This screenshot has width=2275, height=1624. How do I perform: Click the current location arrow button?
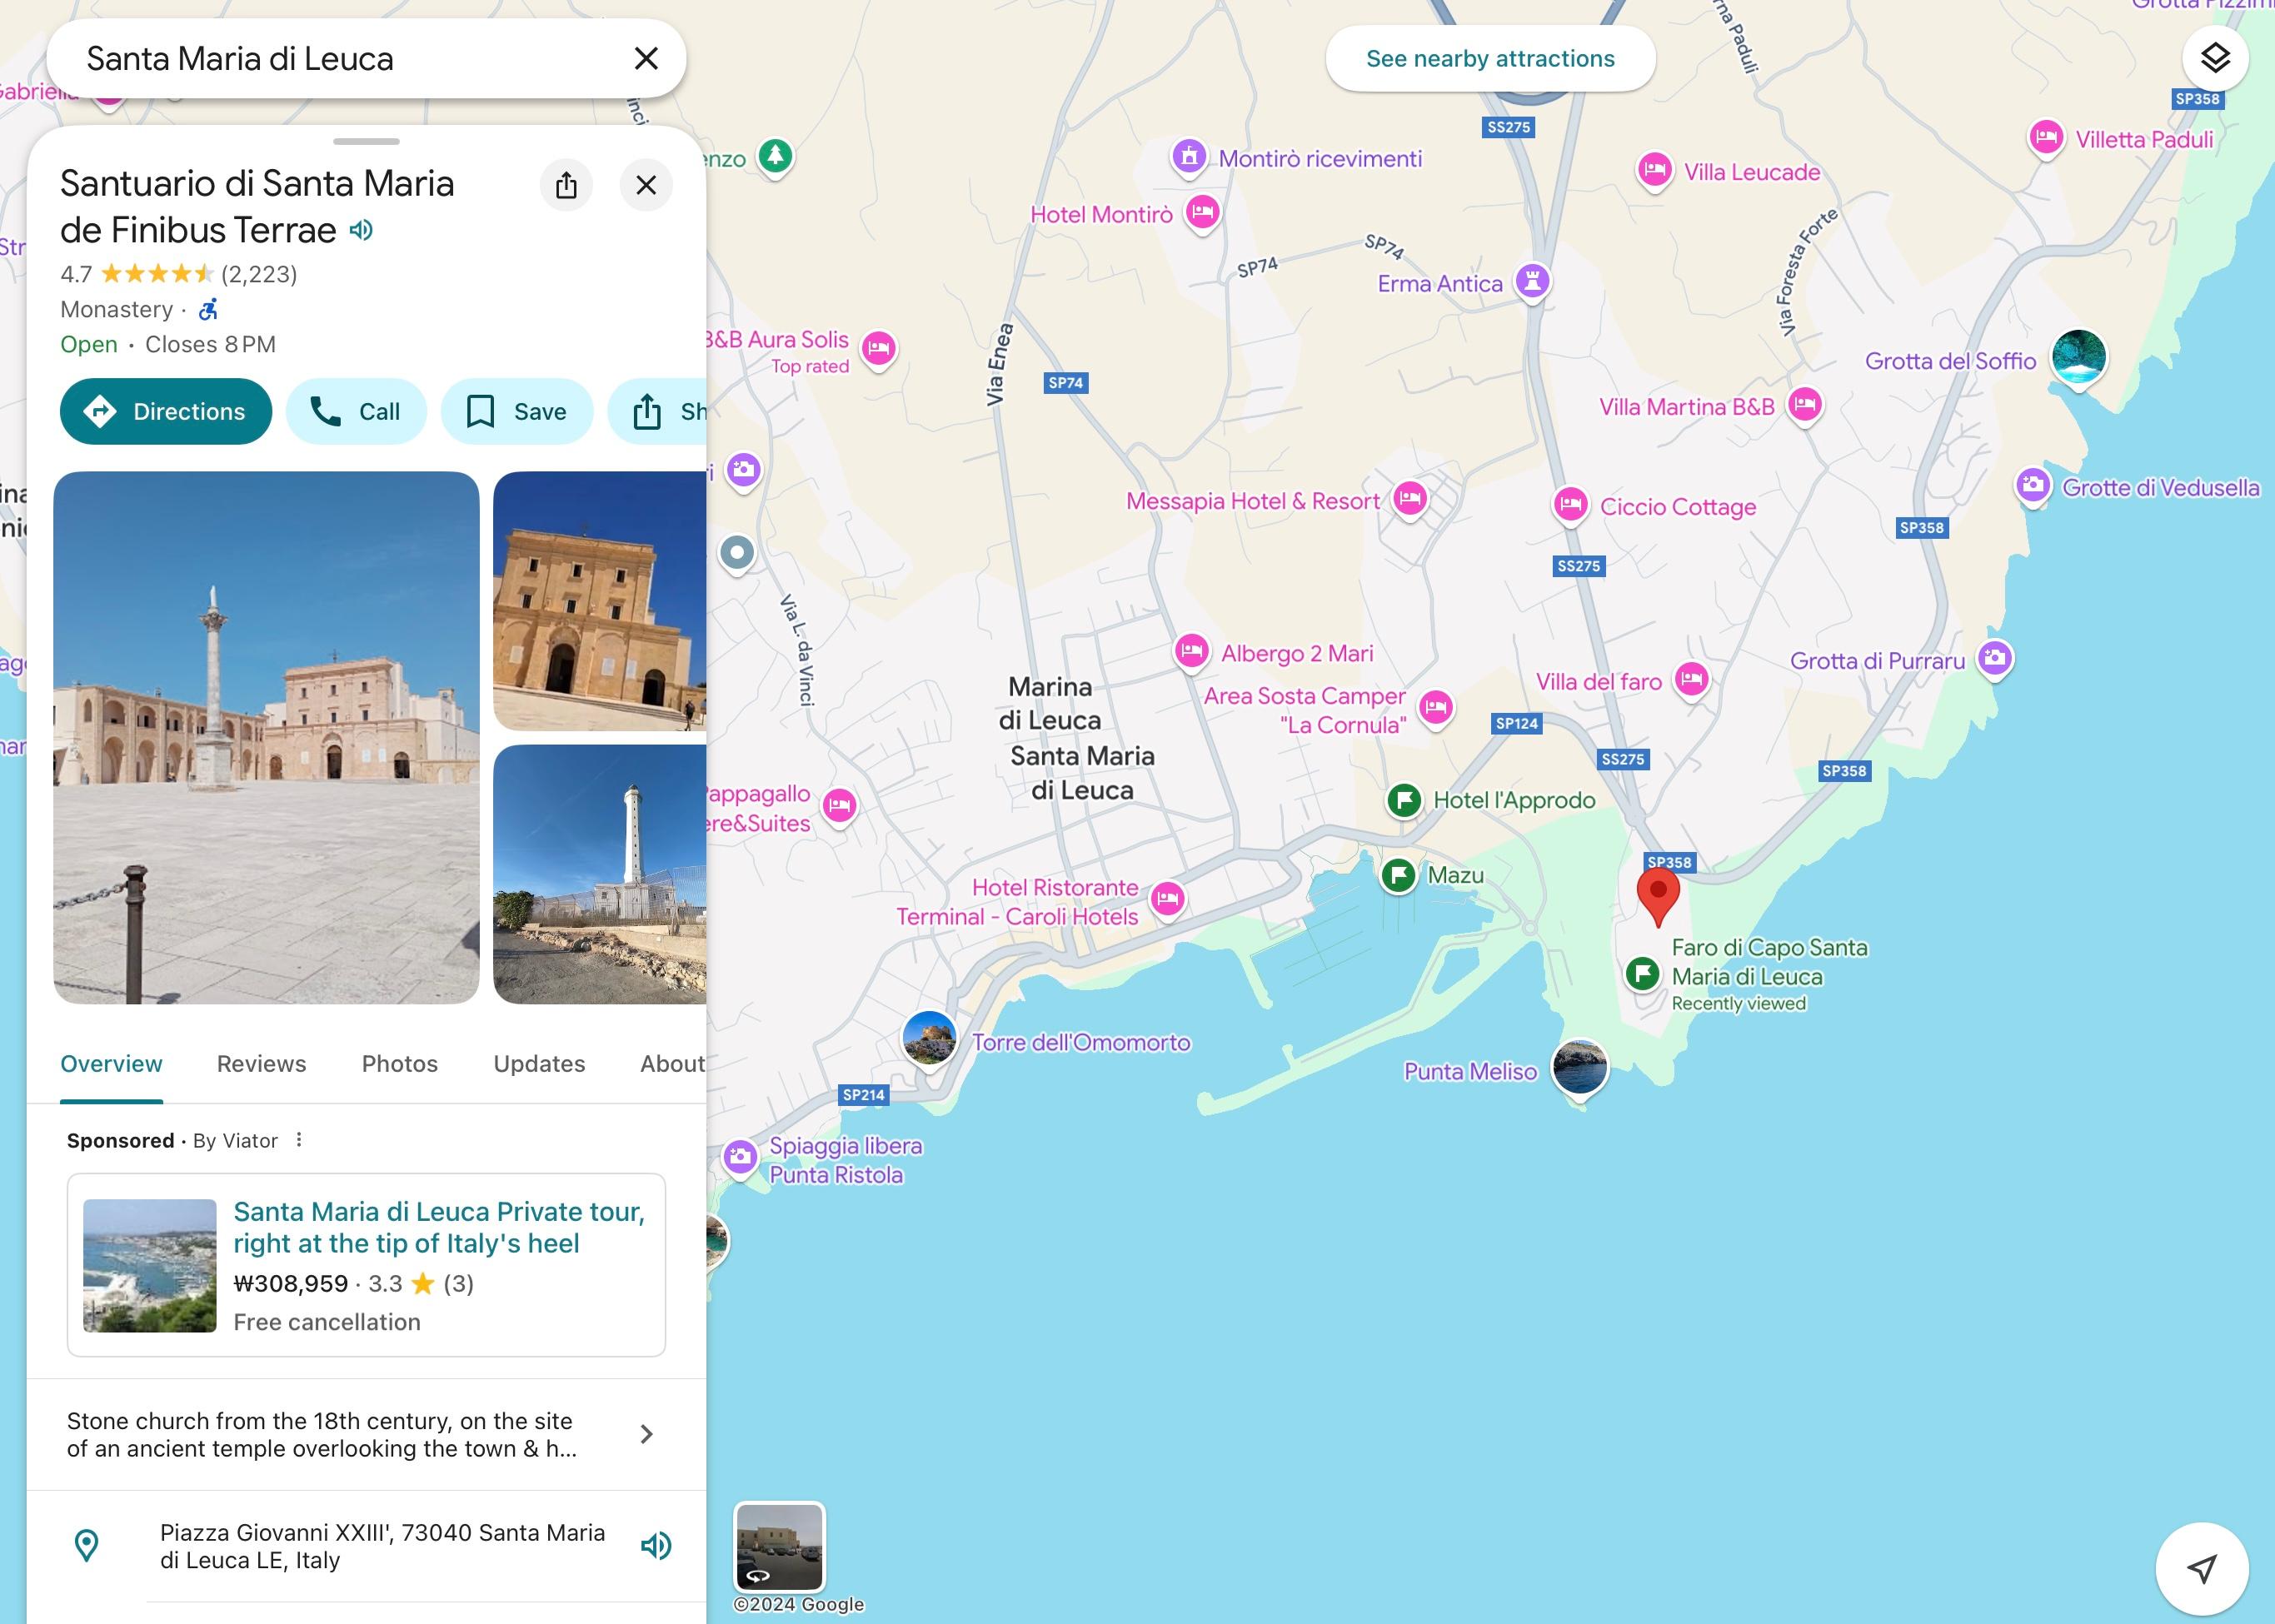coord(2202,1568)
